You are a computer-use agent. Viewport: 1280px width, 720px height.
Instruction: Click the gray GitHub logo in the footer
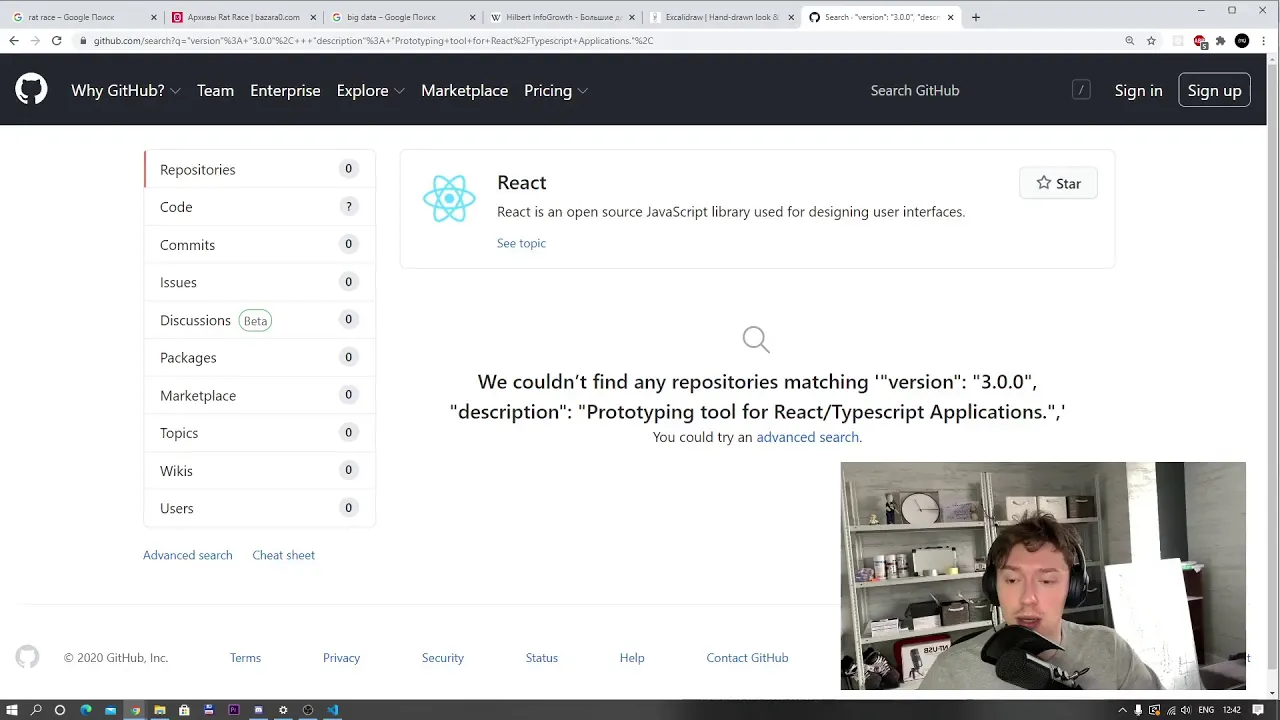coord(27,657)
